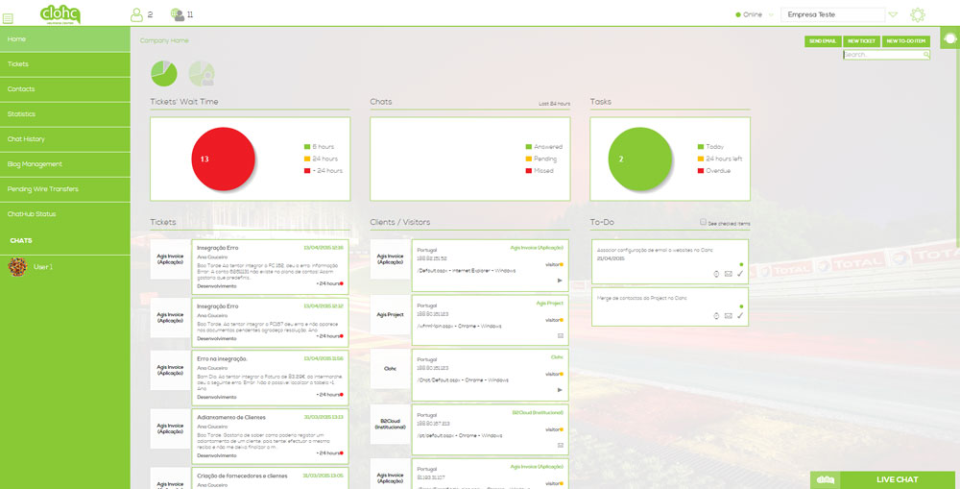
Task: Open the Clohc logo home link
Action: tap(61, 13)
